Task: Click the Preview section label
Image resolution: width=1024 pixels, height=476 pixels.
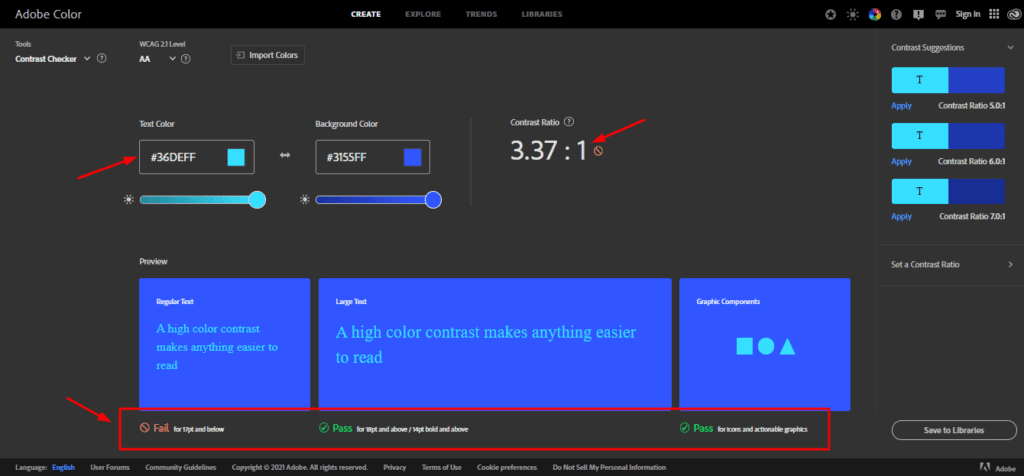Action: pos(153,261)
